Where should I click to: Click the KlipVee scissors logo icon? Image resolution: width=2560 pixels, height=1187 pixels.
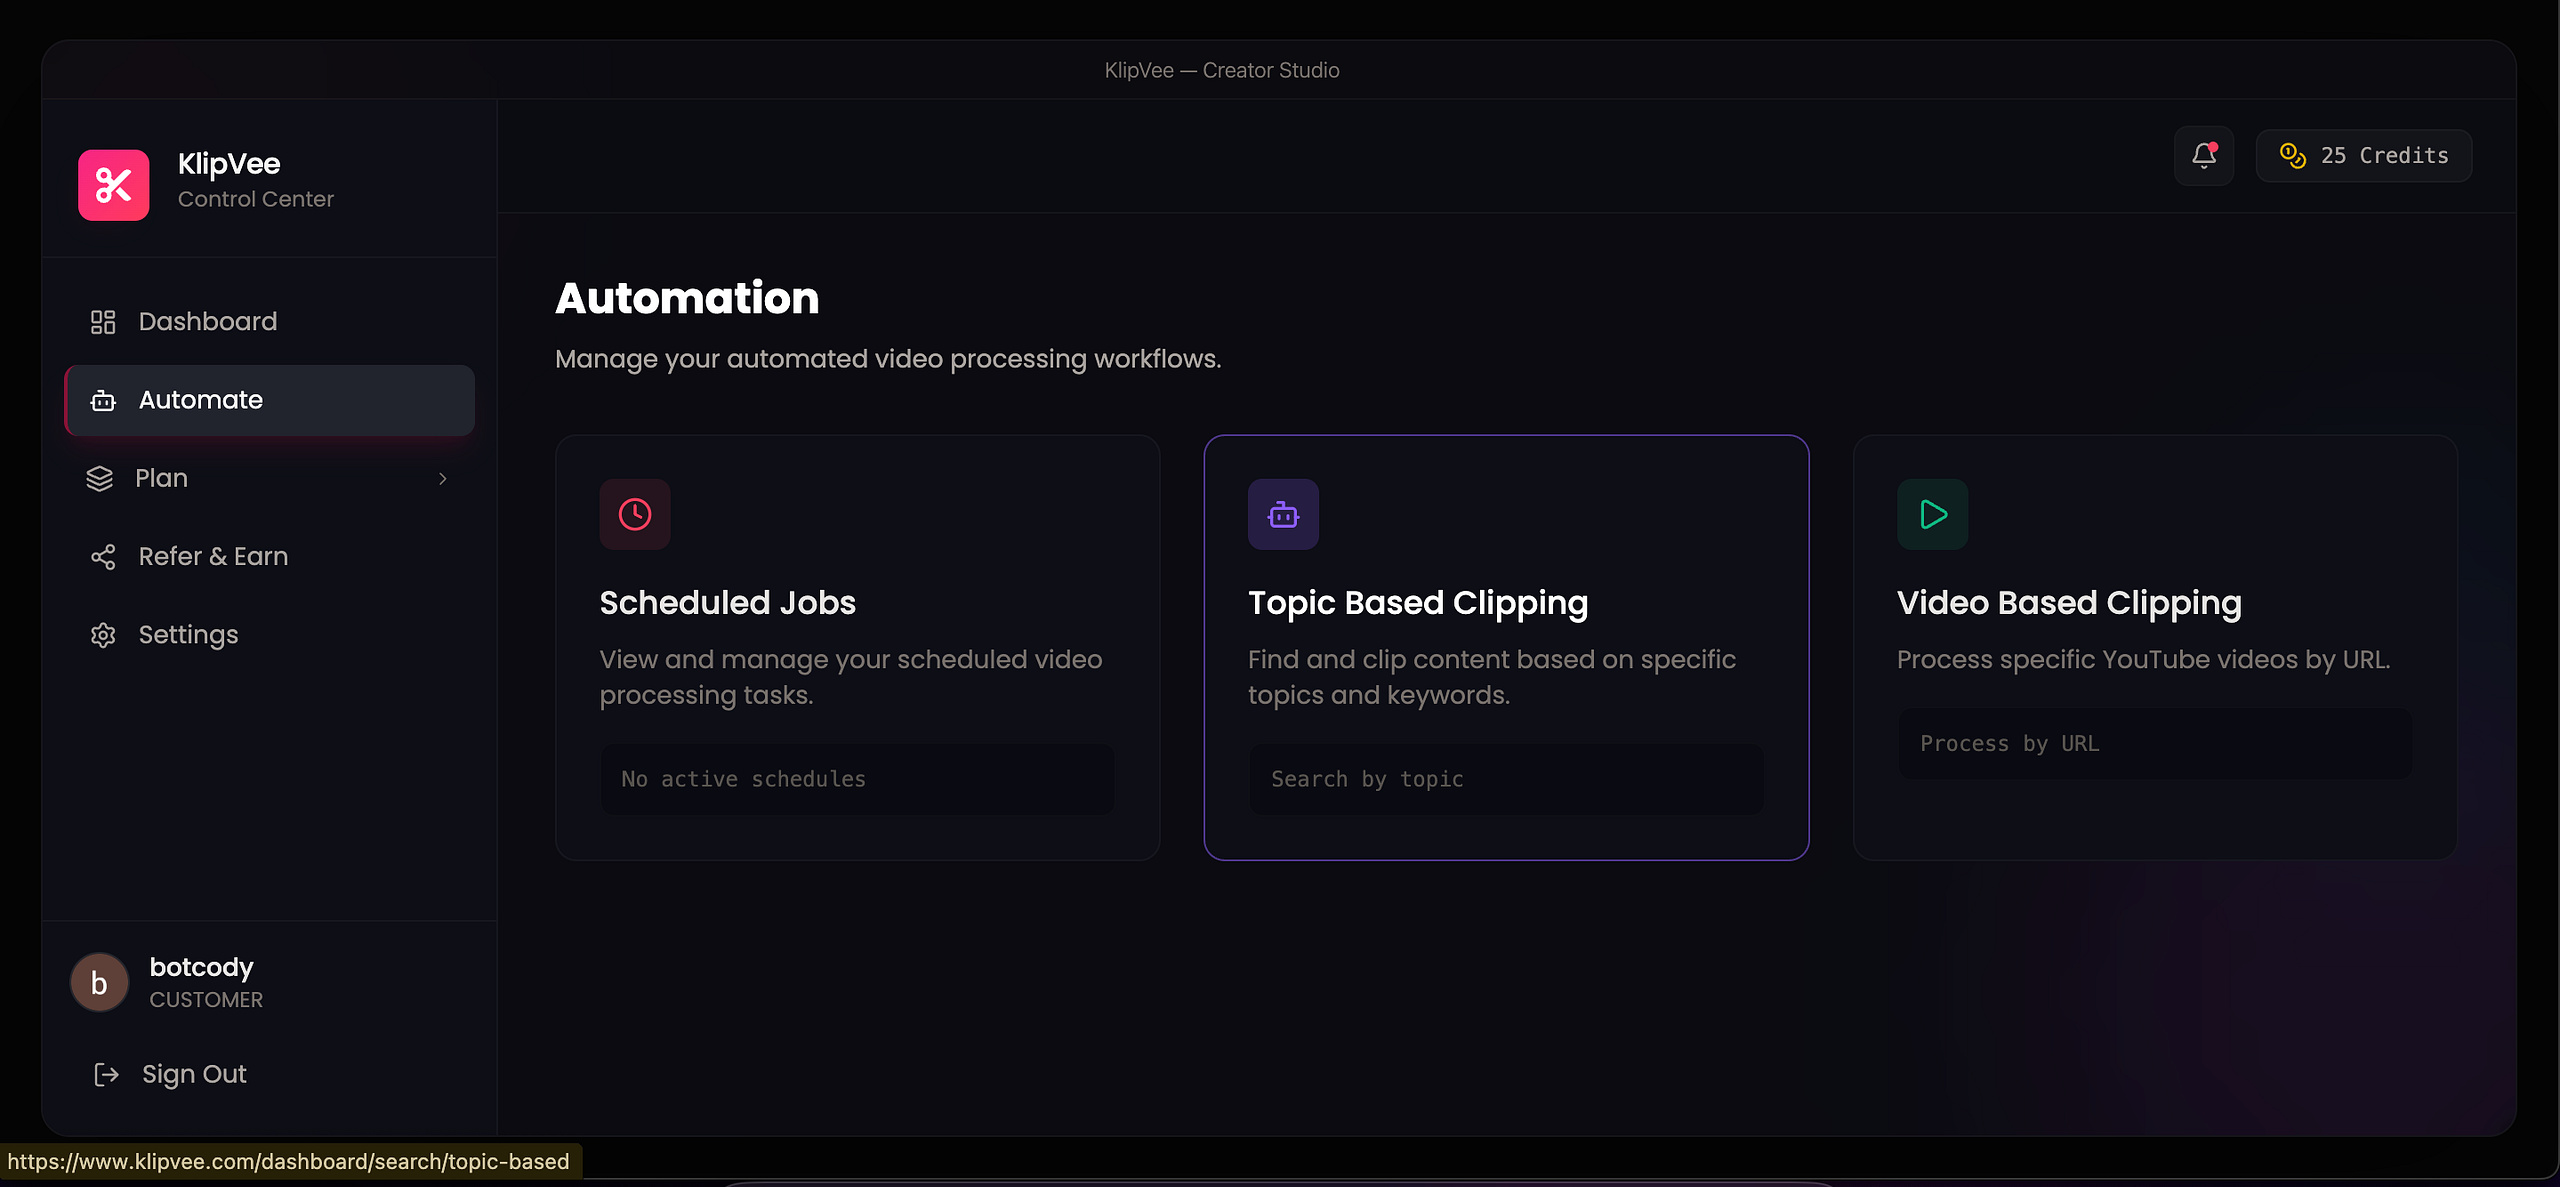(114, 185)
